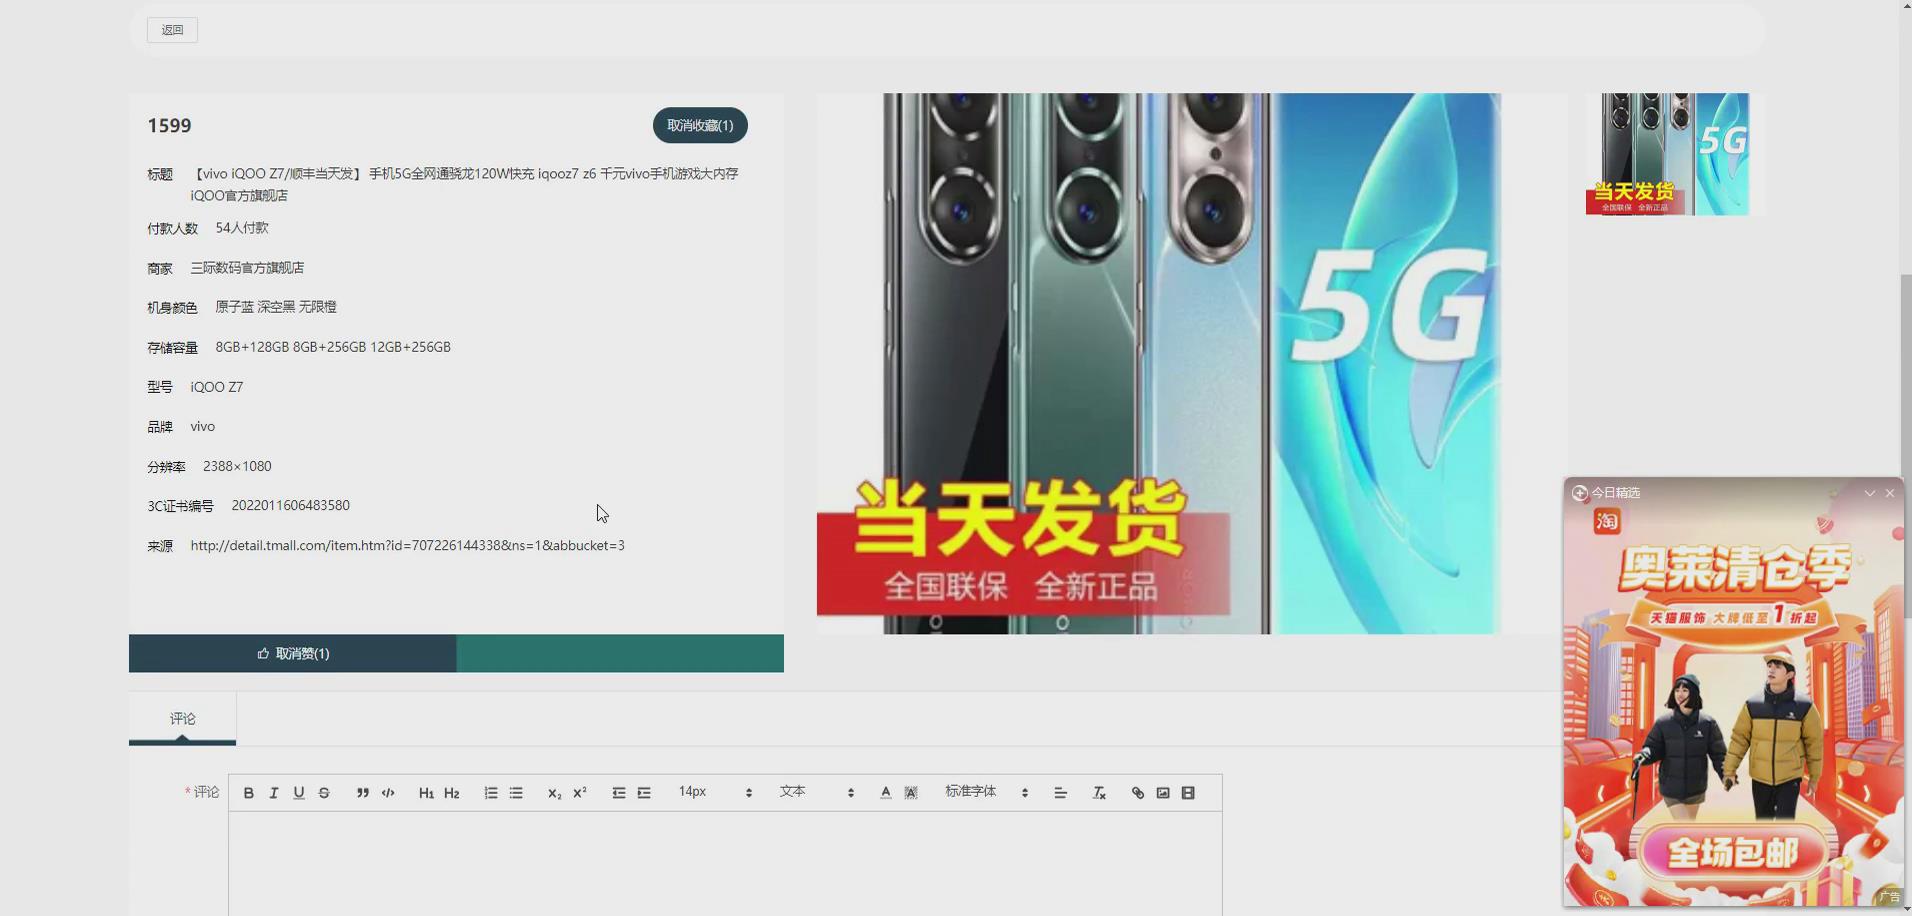Insert a blockquote in the editor
1912x916 pixels.
[363, 793]
